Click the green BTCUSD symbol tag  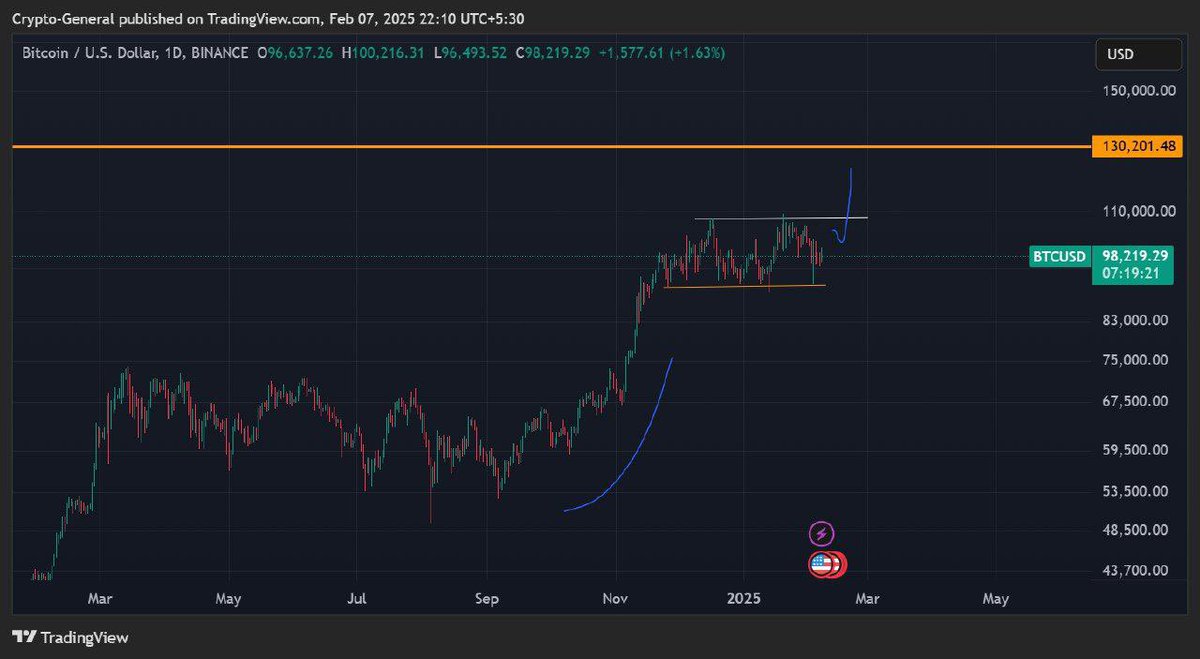tap(1059, 257)
